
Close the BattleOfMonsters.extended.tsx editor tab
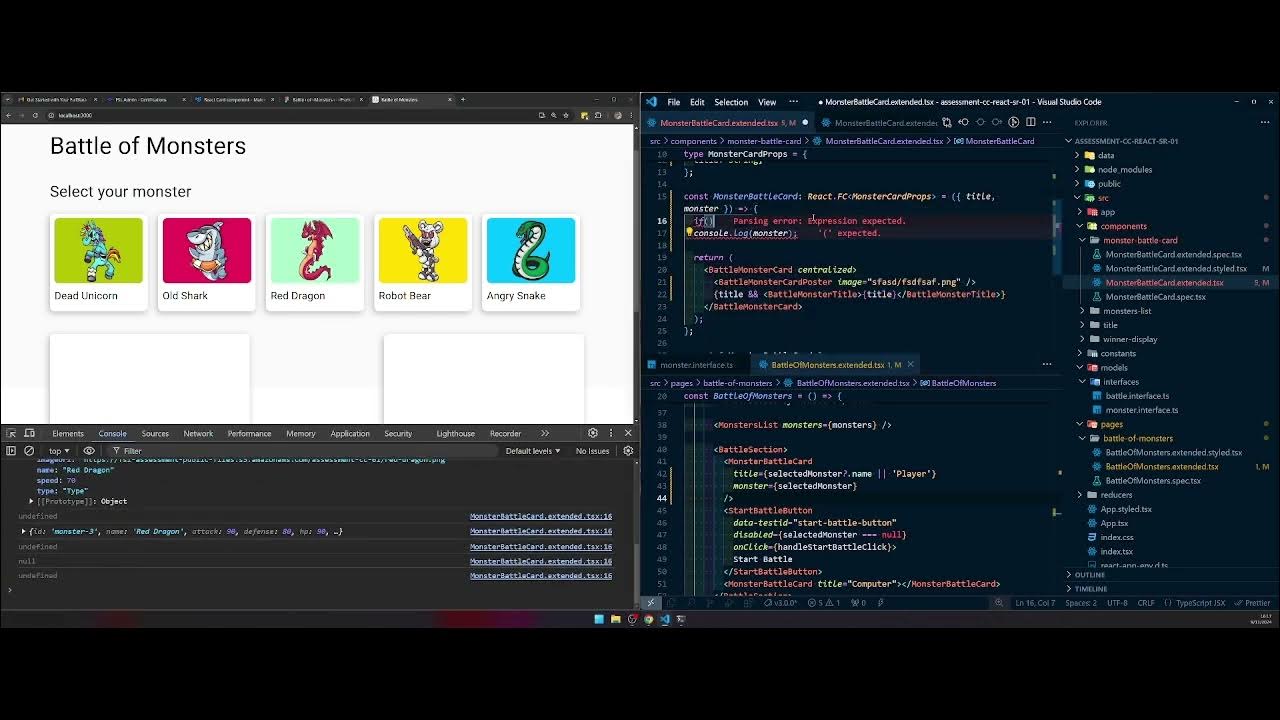910,364
